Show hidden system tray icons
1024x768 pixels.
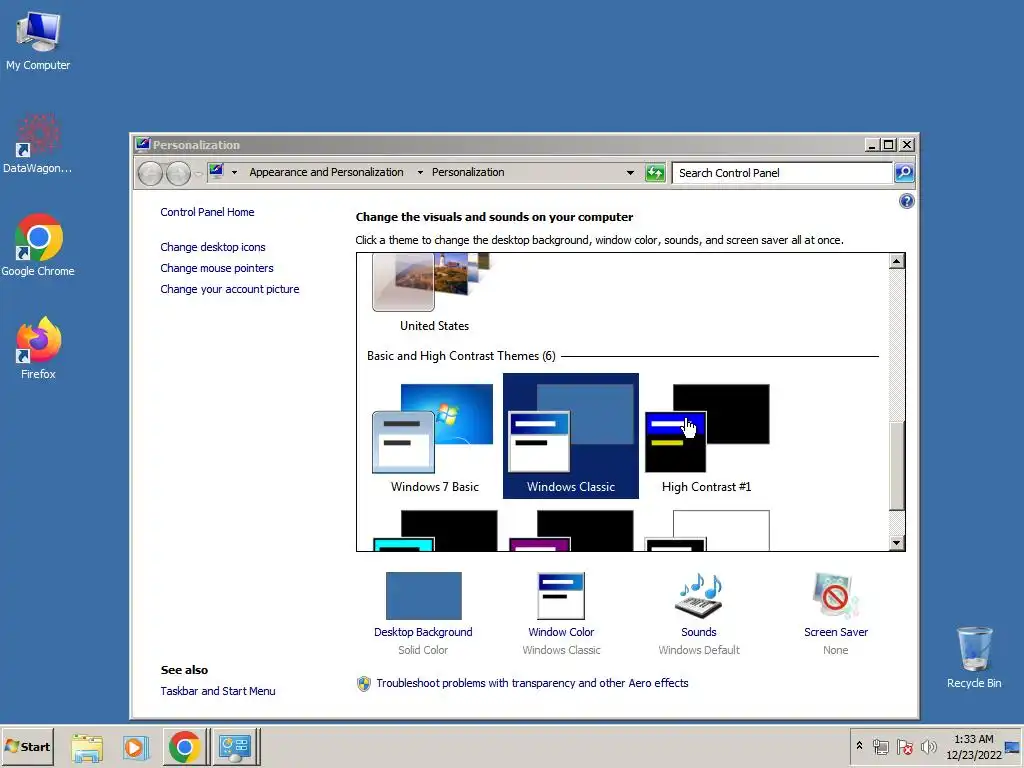tap(859, 746)
